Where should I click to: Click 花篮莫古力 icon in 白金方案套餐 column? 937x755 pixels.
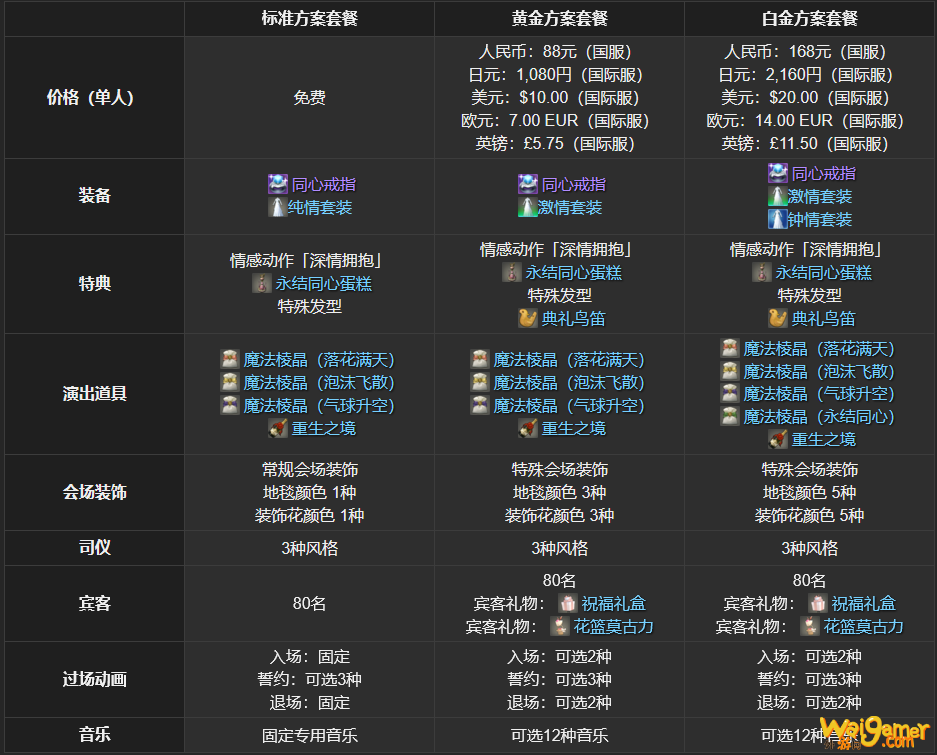click(810, 626)
